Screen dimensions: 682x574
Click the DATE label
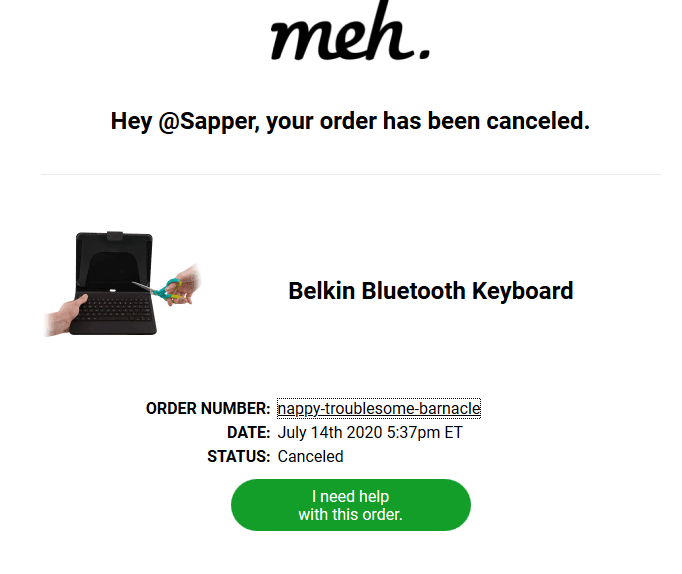pos(249,432)
